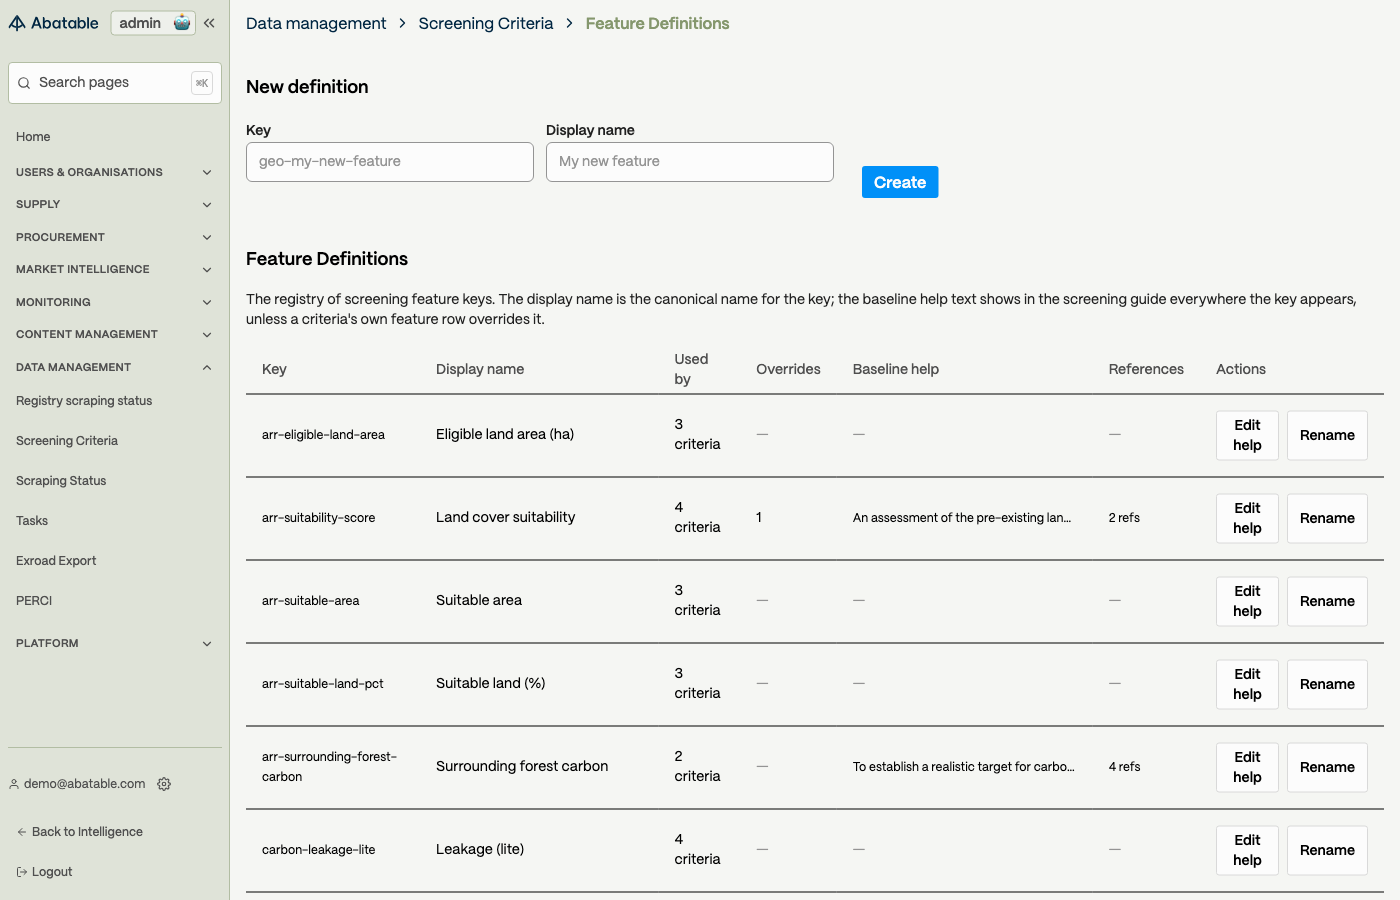Focus the Key input field
Screen dimensions: 1400x900
pyautogui.click(x=390, y=162)
